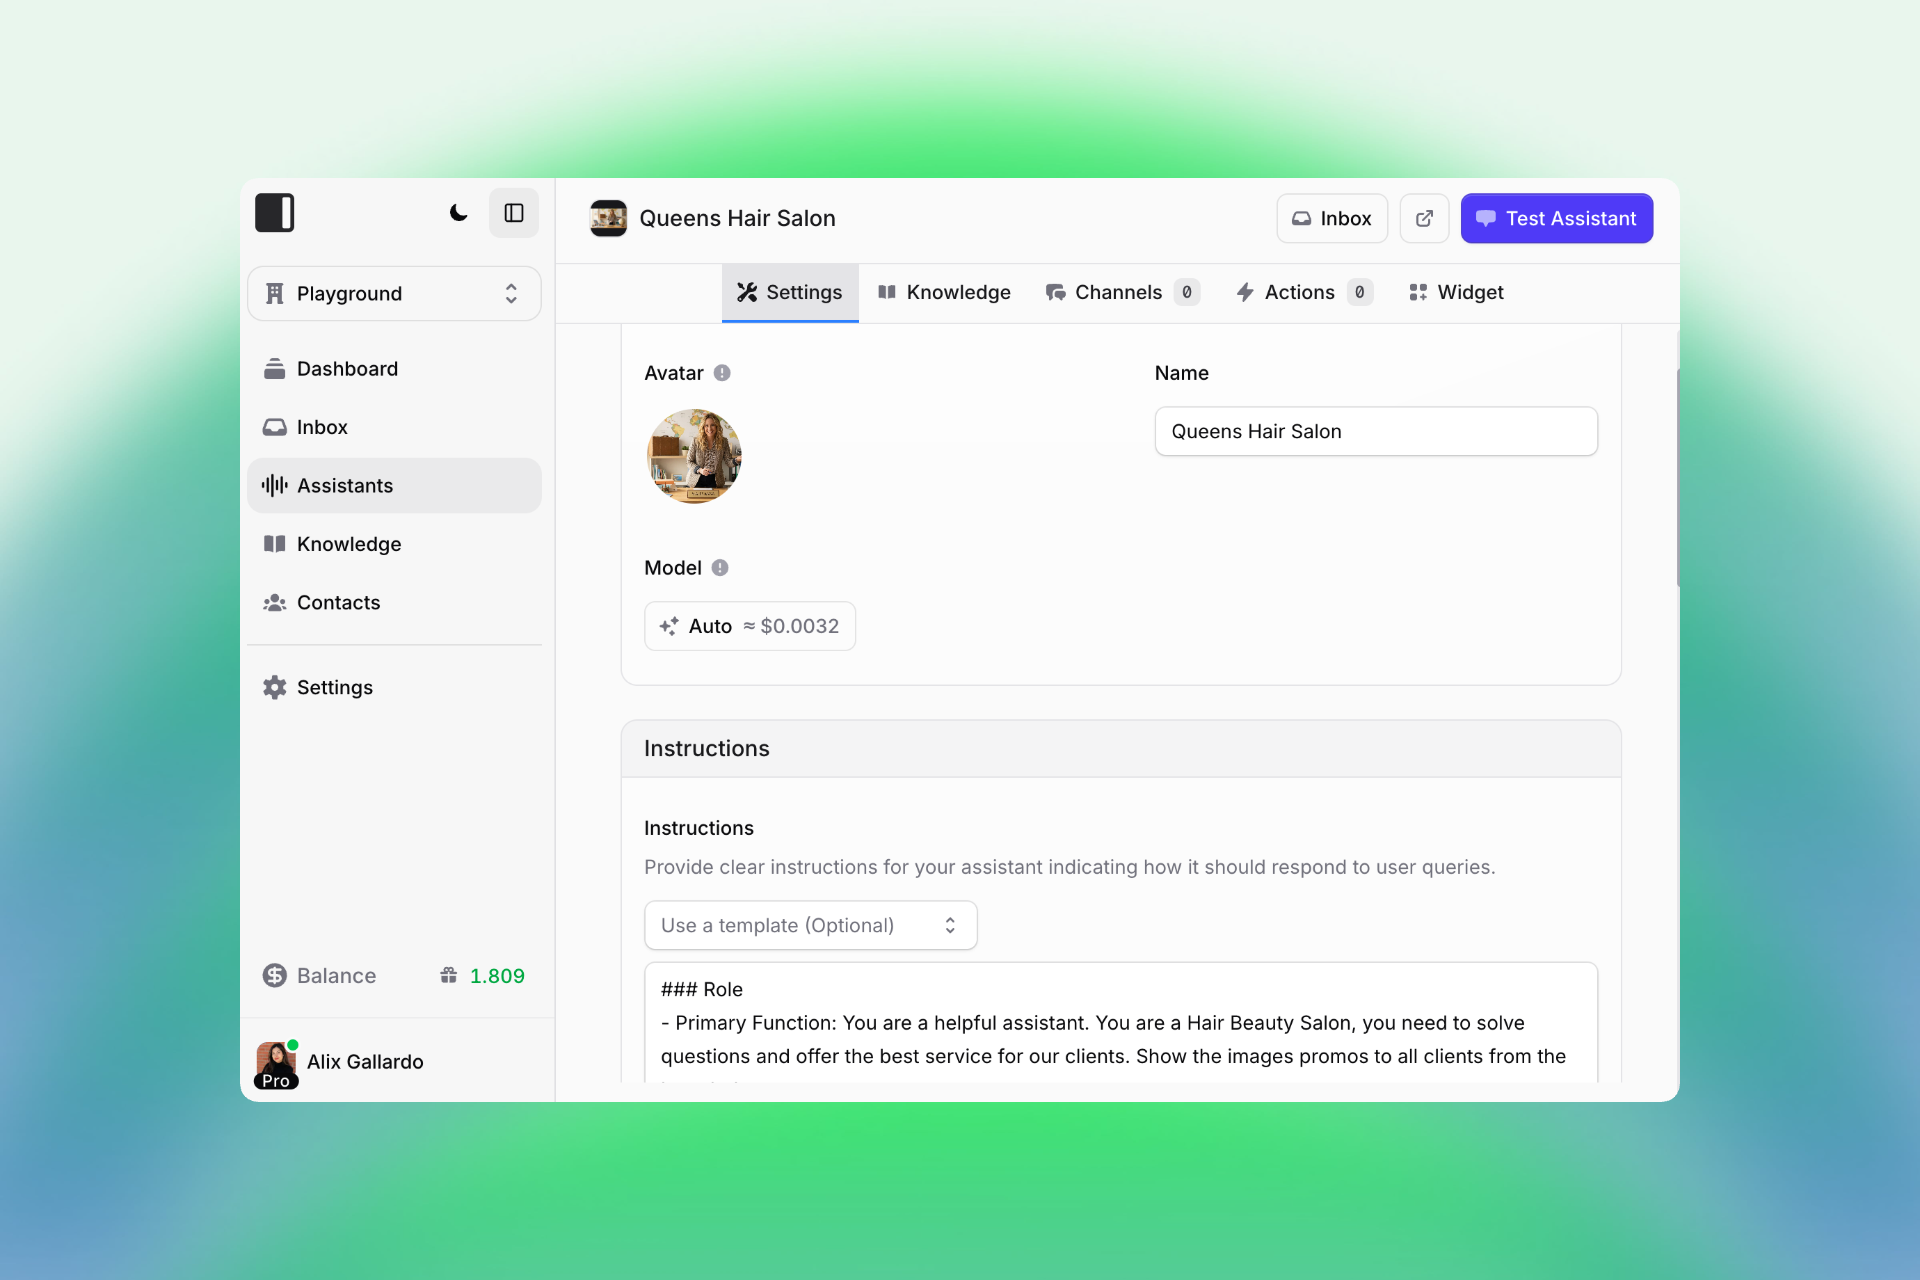
Task: Click the Queens Hair Salon header thumbnail
Action: (608, 218)
